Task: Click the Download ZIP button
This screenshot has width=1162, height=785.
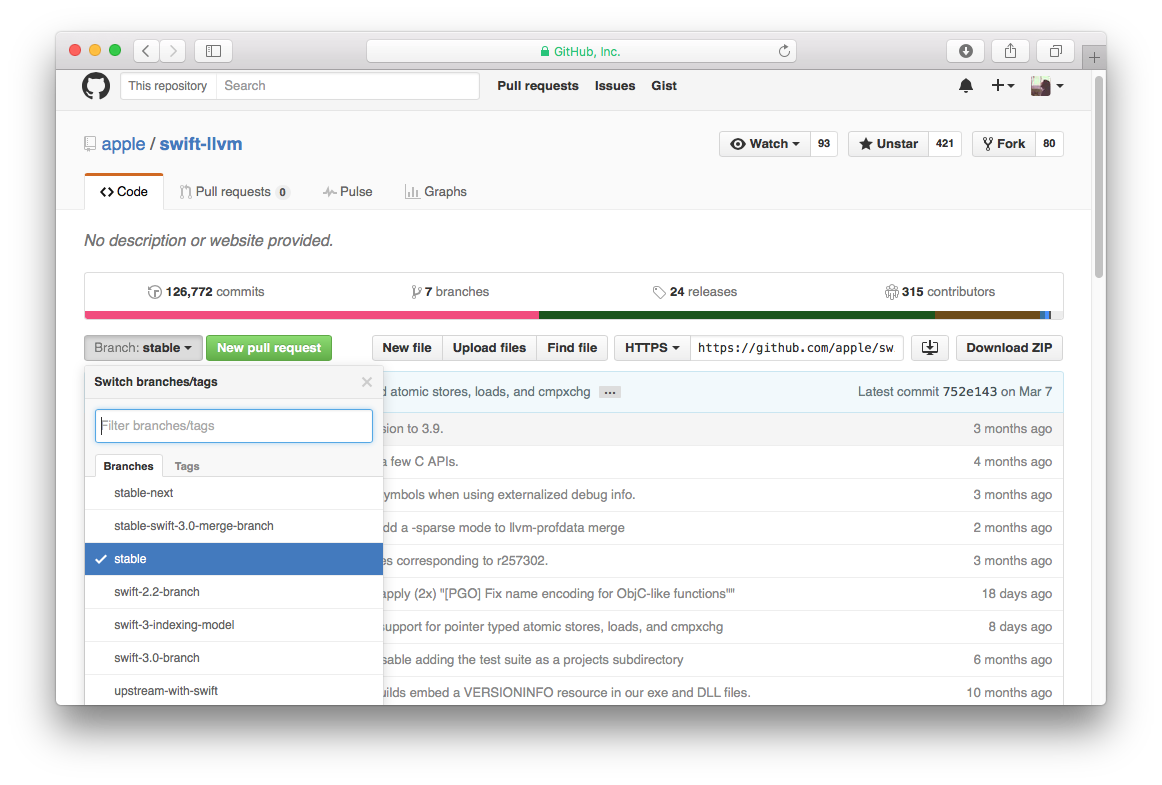Action: [x=1009, y=348]
